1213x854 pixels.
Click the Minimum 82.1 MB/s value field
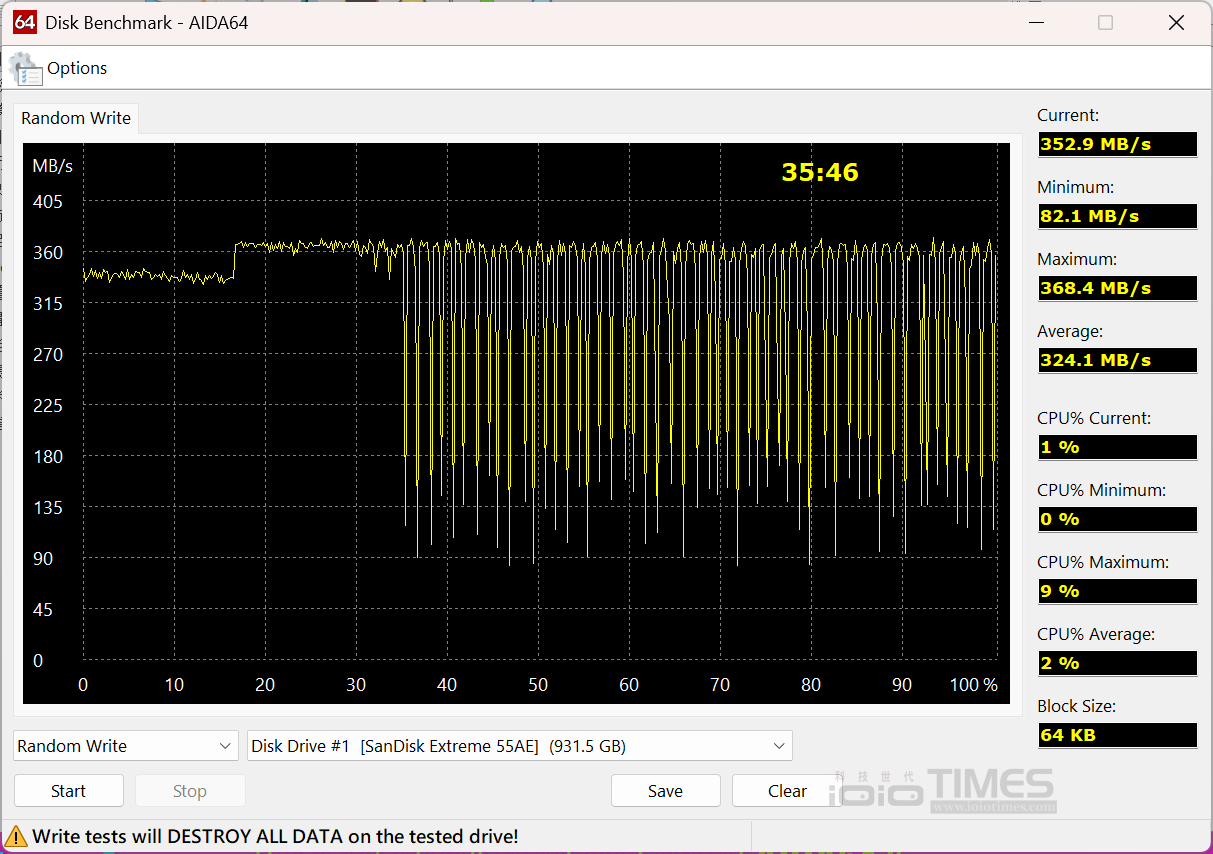(1116, 216)
